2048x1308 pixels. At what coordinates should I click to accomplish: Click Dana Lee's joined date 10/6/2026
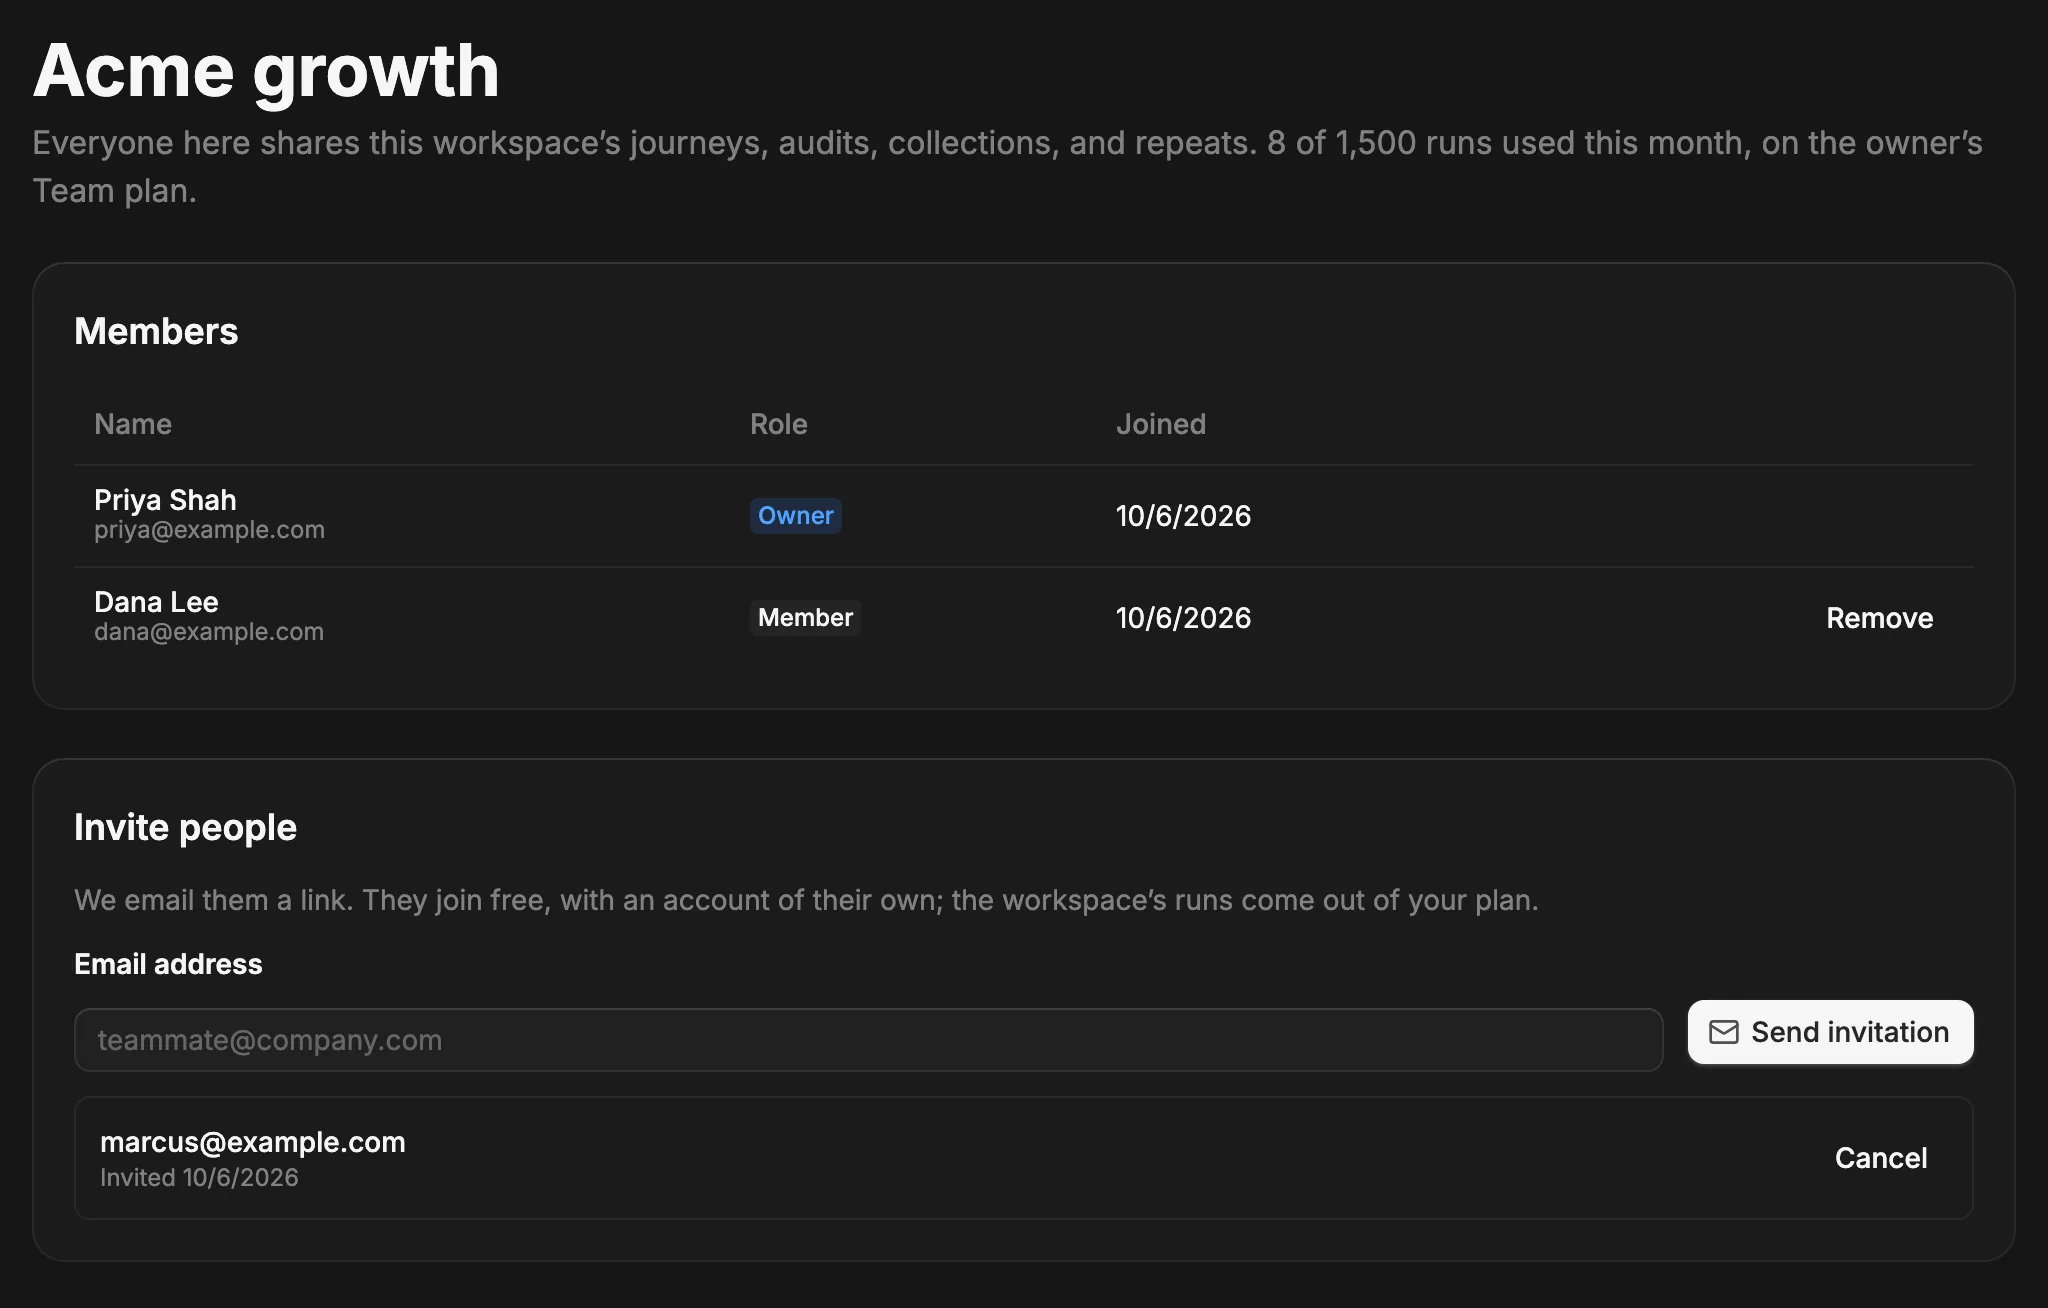click(x=1183, y=618)
